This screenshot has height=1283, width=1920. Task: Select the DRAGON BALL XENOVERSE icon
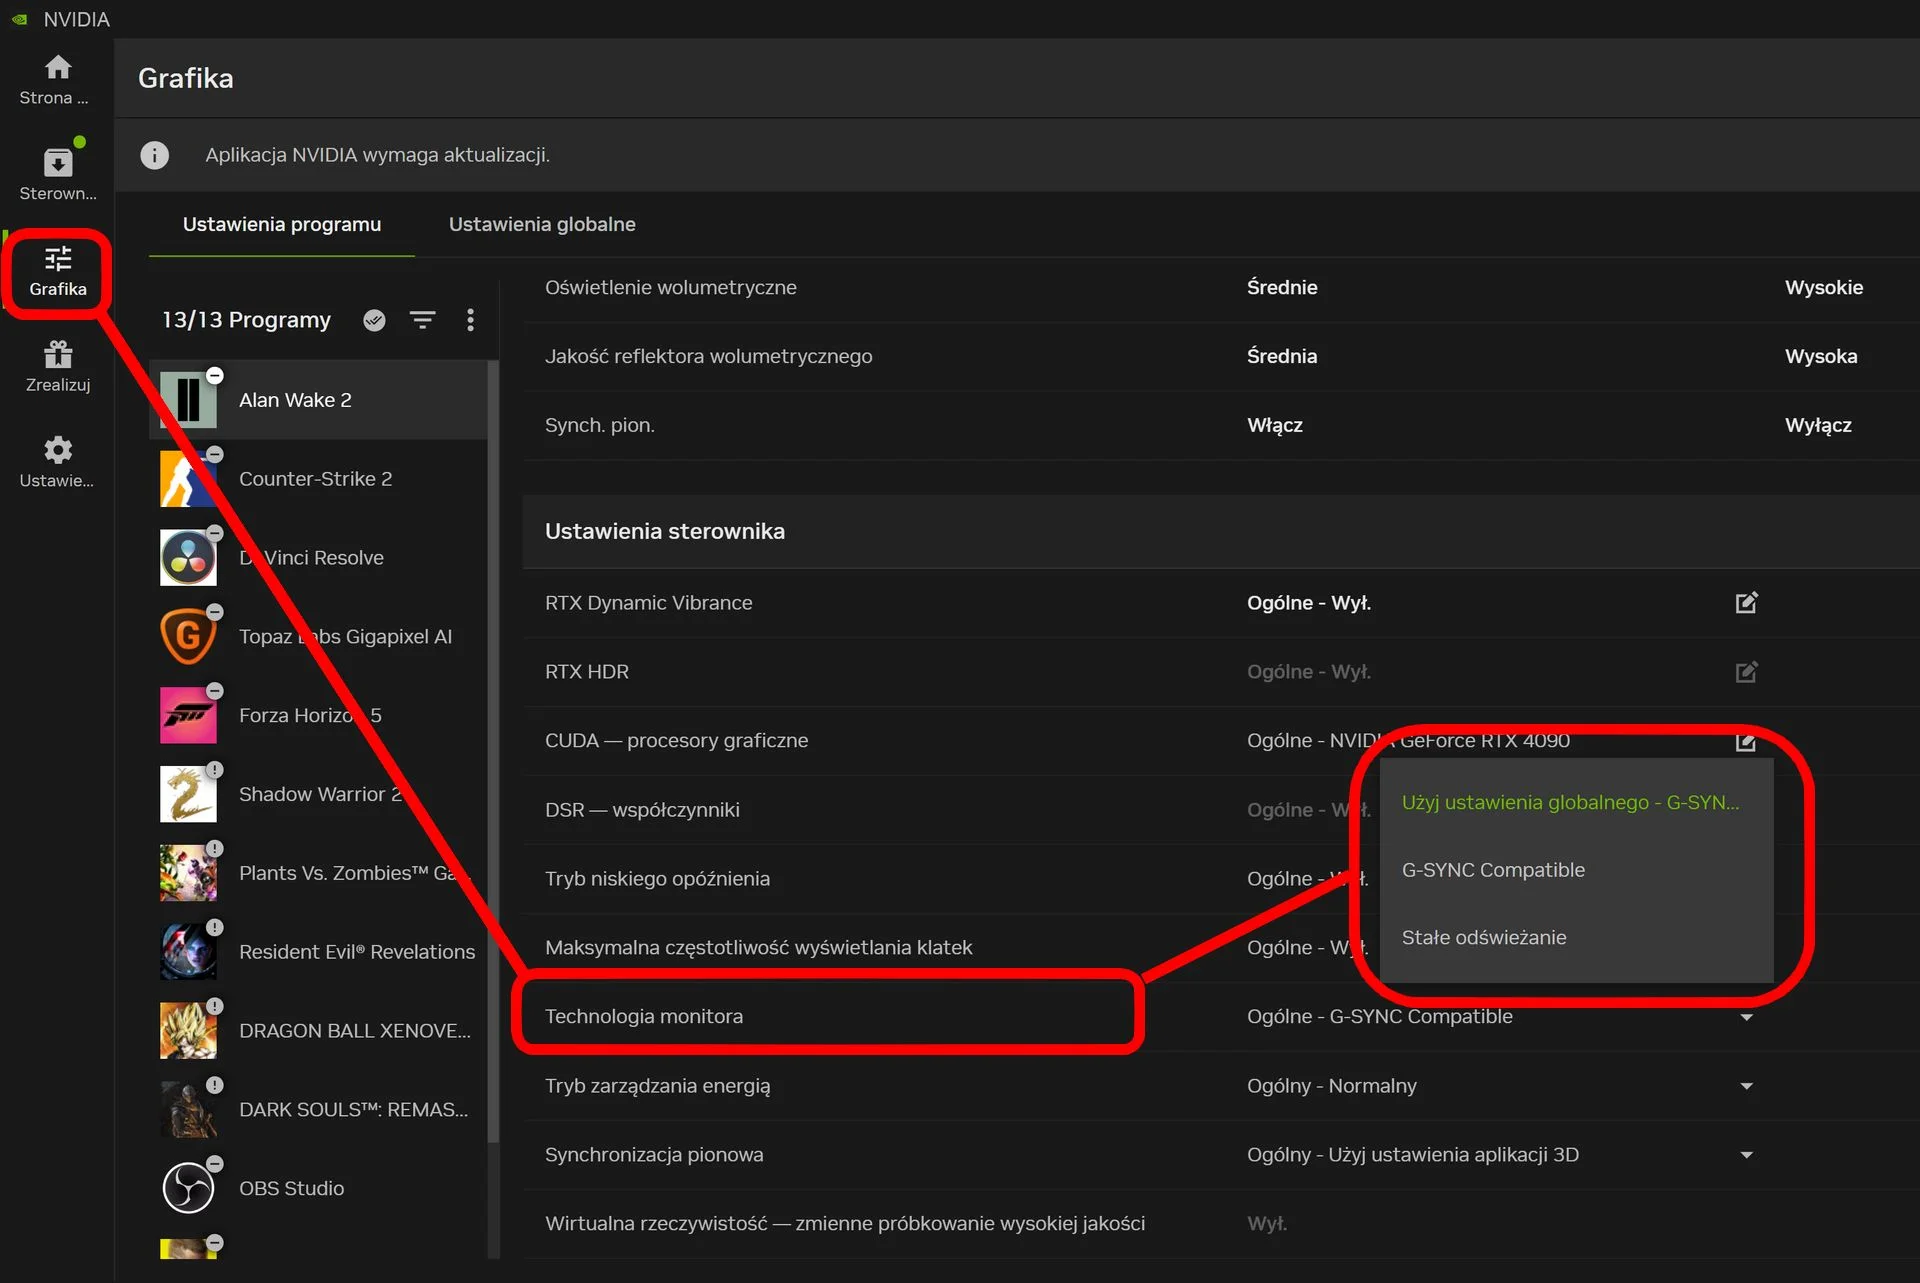click(x=188, y=1031)
